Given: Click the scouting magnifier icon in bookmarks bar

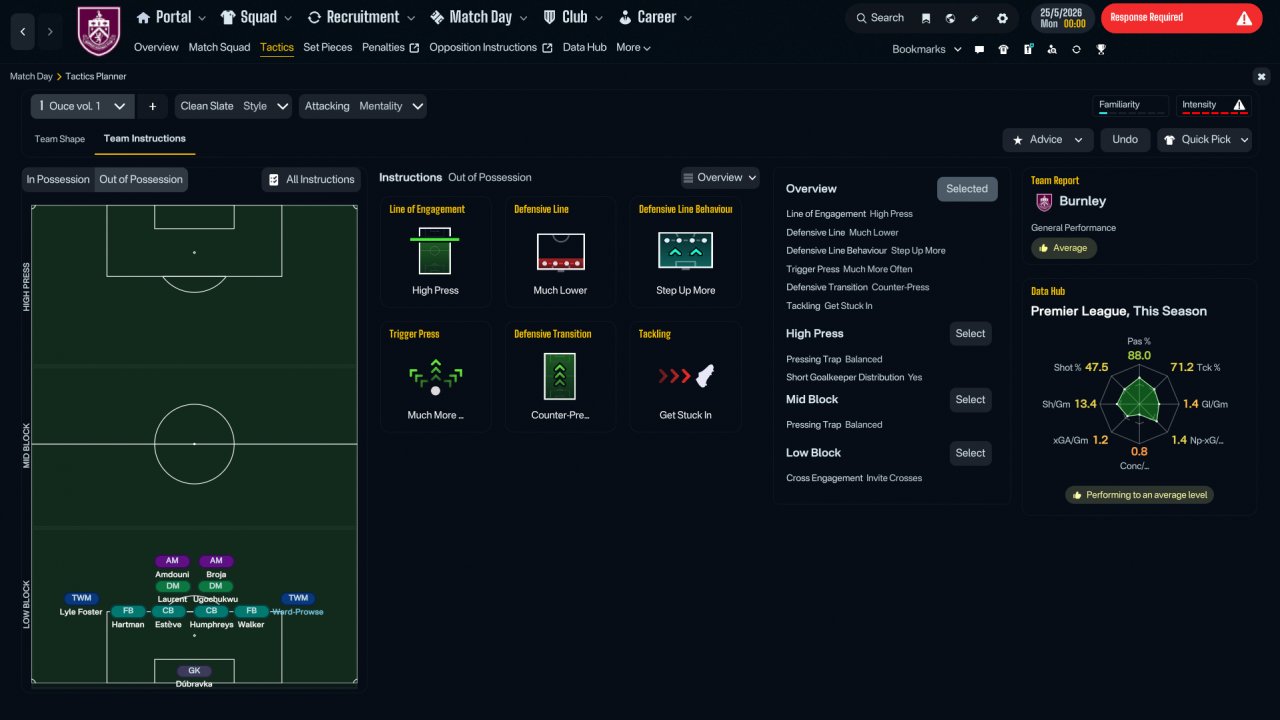Looking at the screenshot, I should [x=1052, y=49].
